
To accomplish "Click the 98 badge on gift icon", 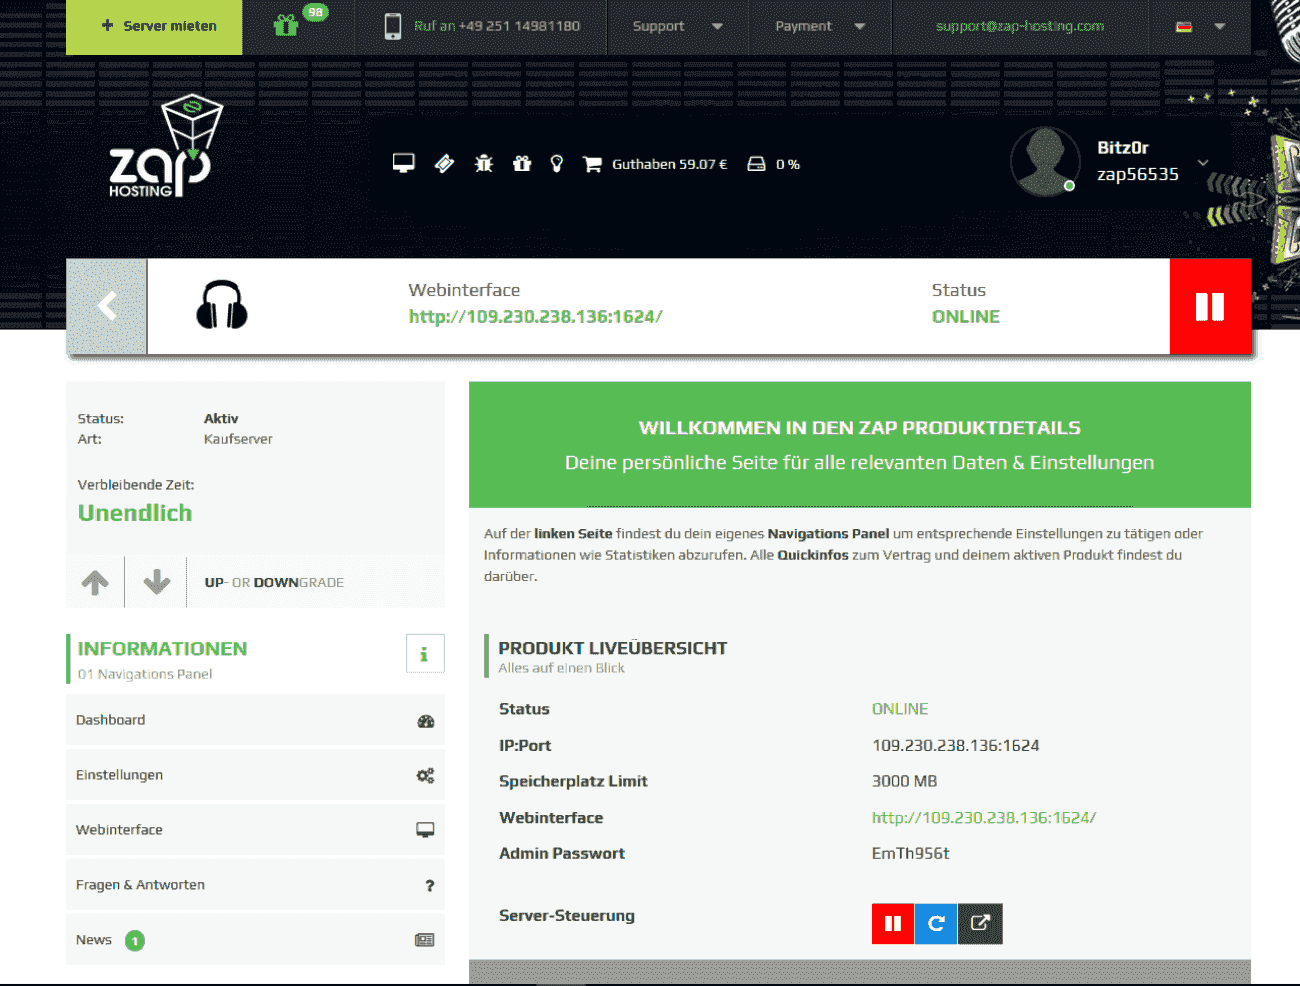I will 316,12.
